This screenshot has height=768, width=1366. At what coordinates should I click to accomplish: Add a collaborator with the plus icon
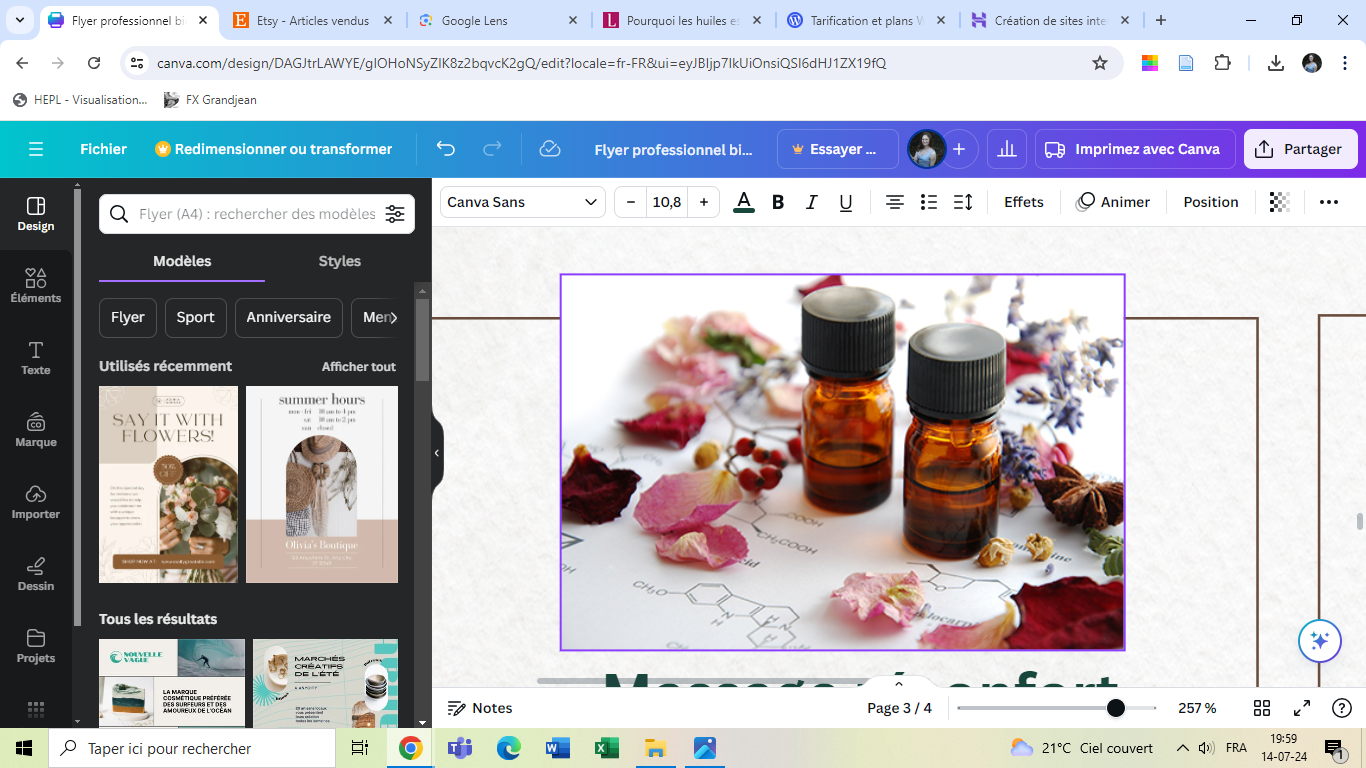[x=959, y=149]
